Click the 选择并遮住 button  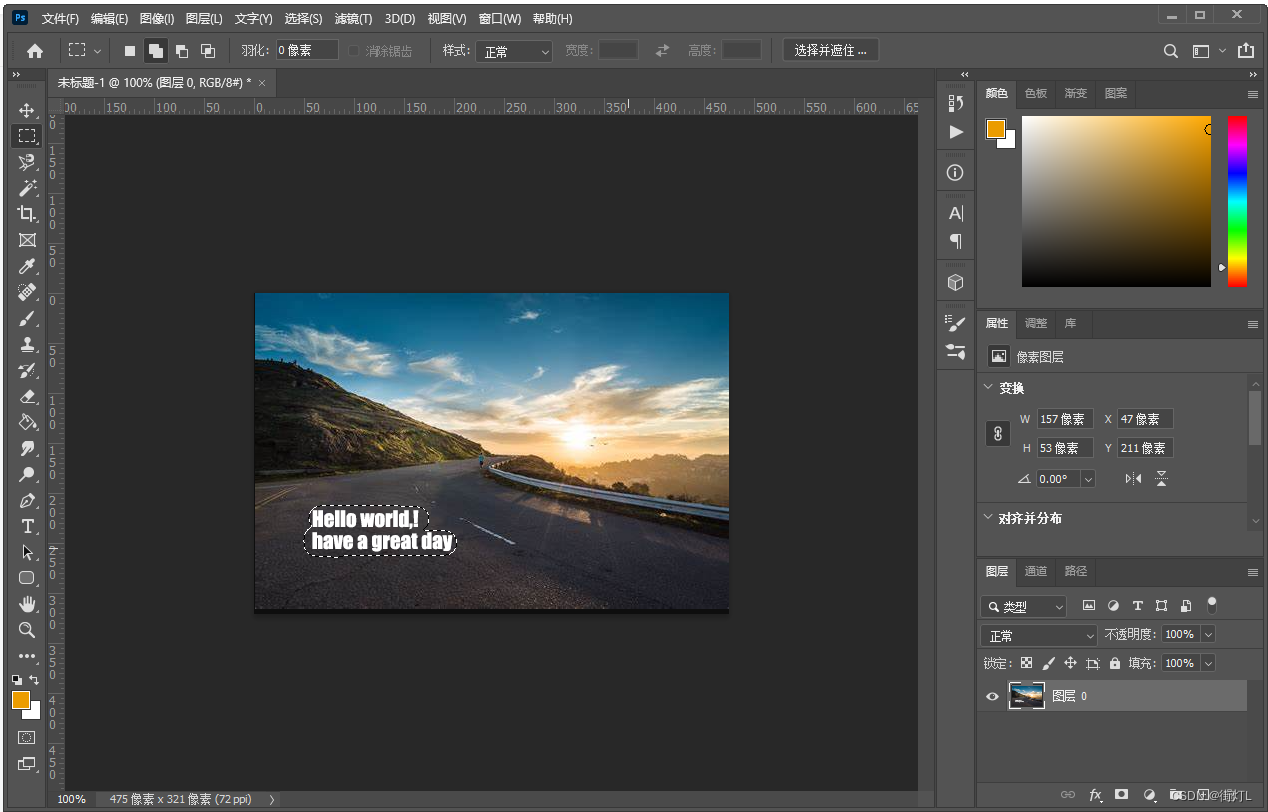pyautogui.click(x=830, y=50)
